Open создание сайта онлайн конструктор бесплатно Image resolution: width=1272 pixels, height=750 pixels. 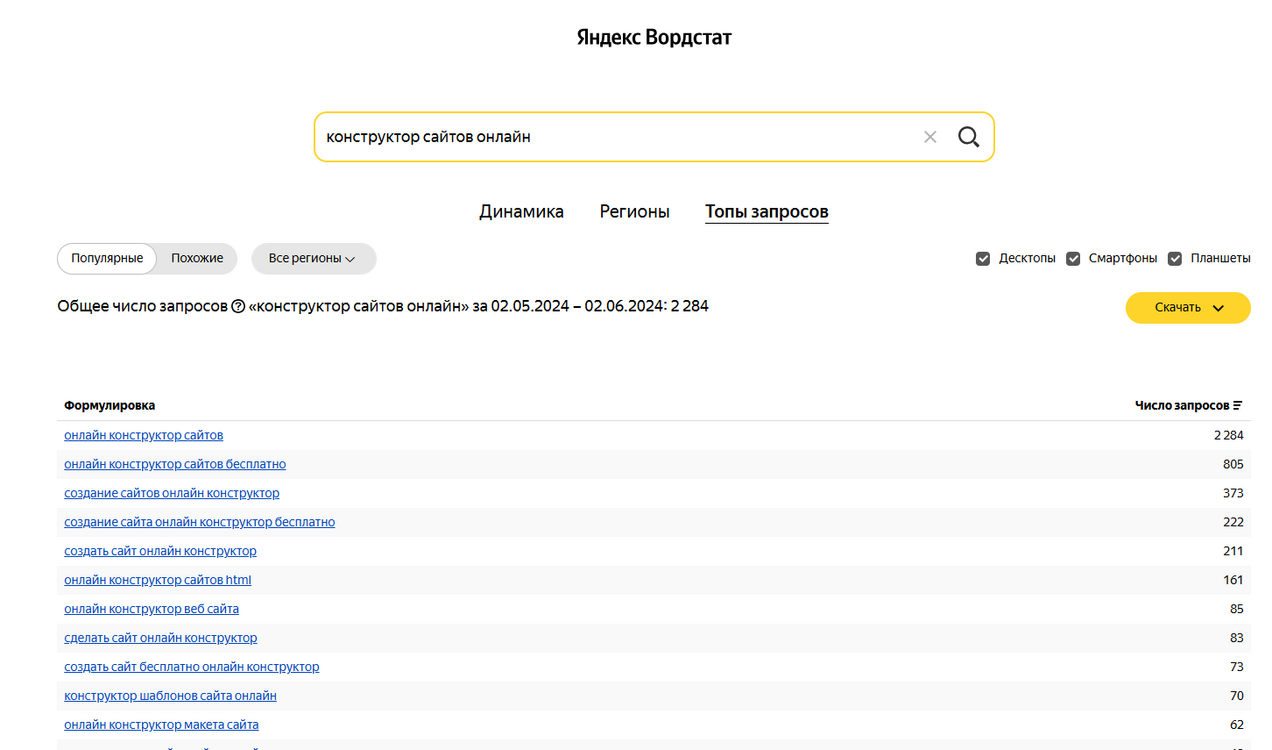coord(200,522)
